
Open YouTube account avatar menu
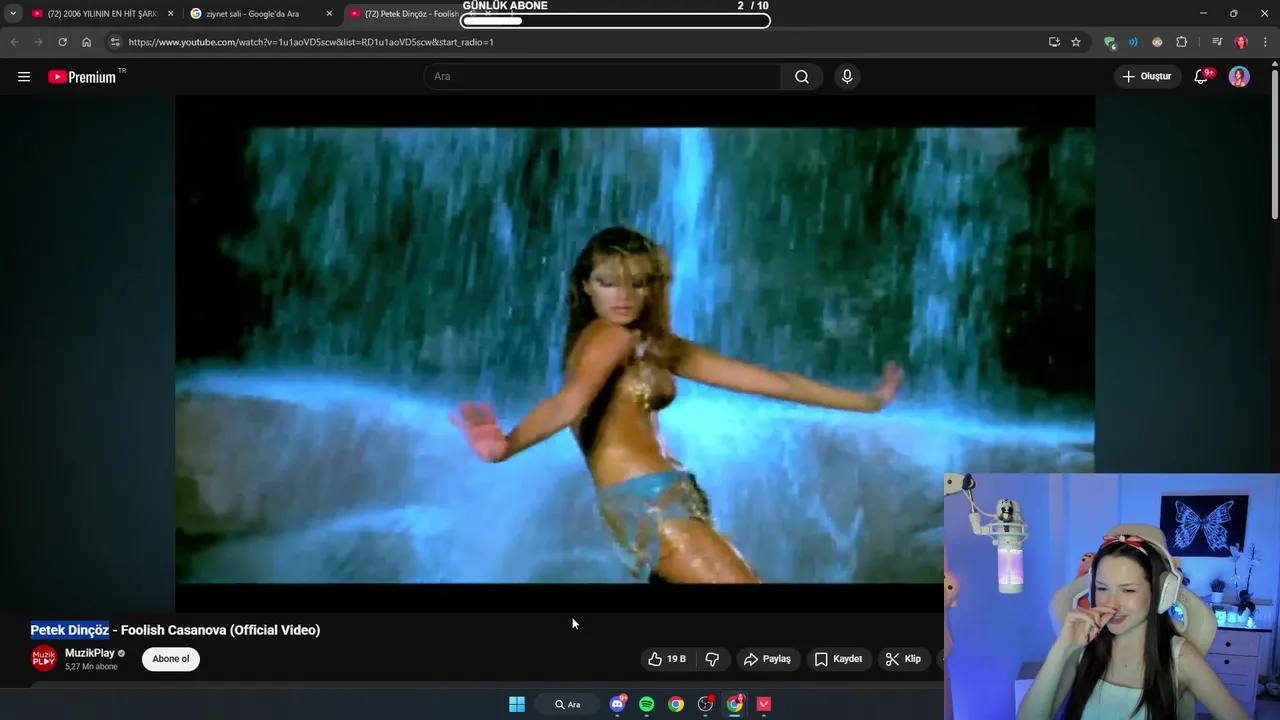pyautogui.click(x=1239, y=77)
